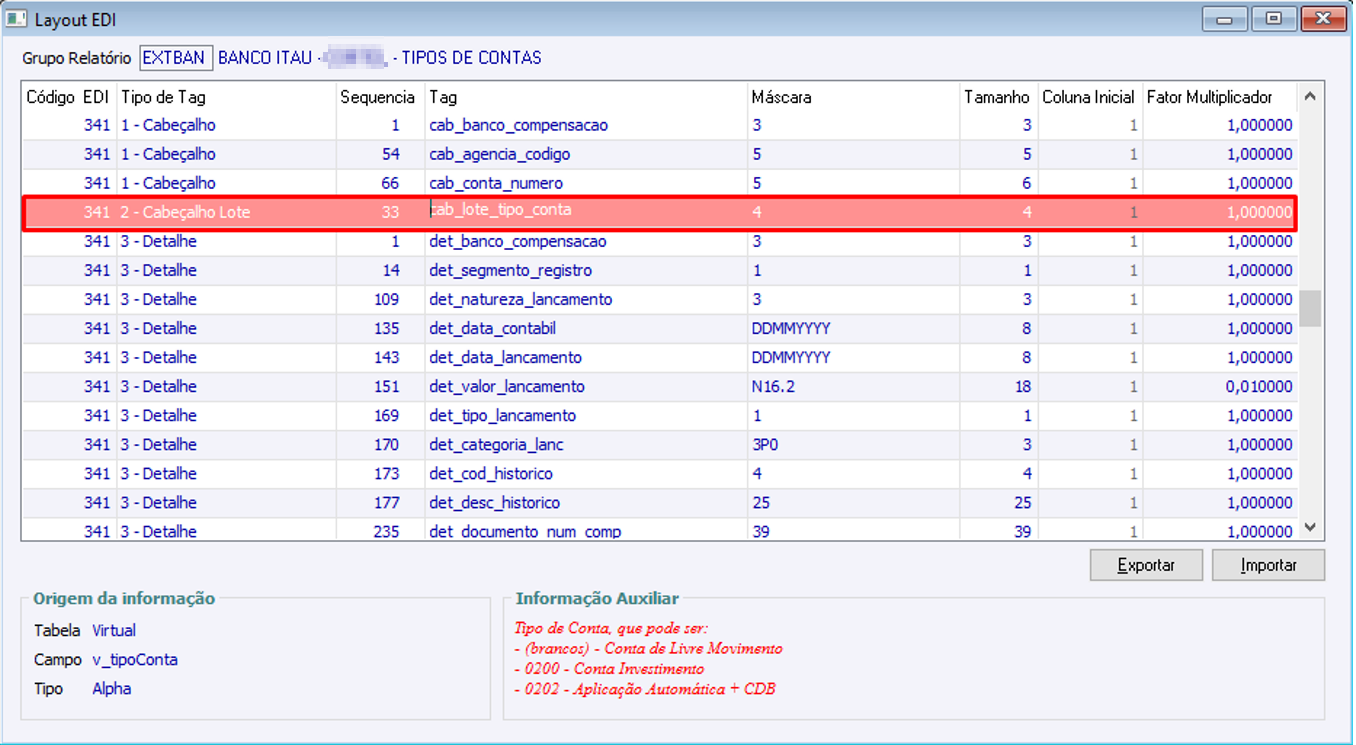Click the '0200 - Conta Investimento' help line
Image resolution: width=1356 pixels, height=745 pixels.
609,669
